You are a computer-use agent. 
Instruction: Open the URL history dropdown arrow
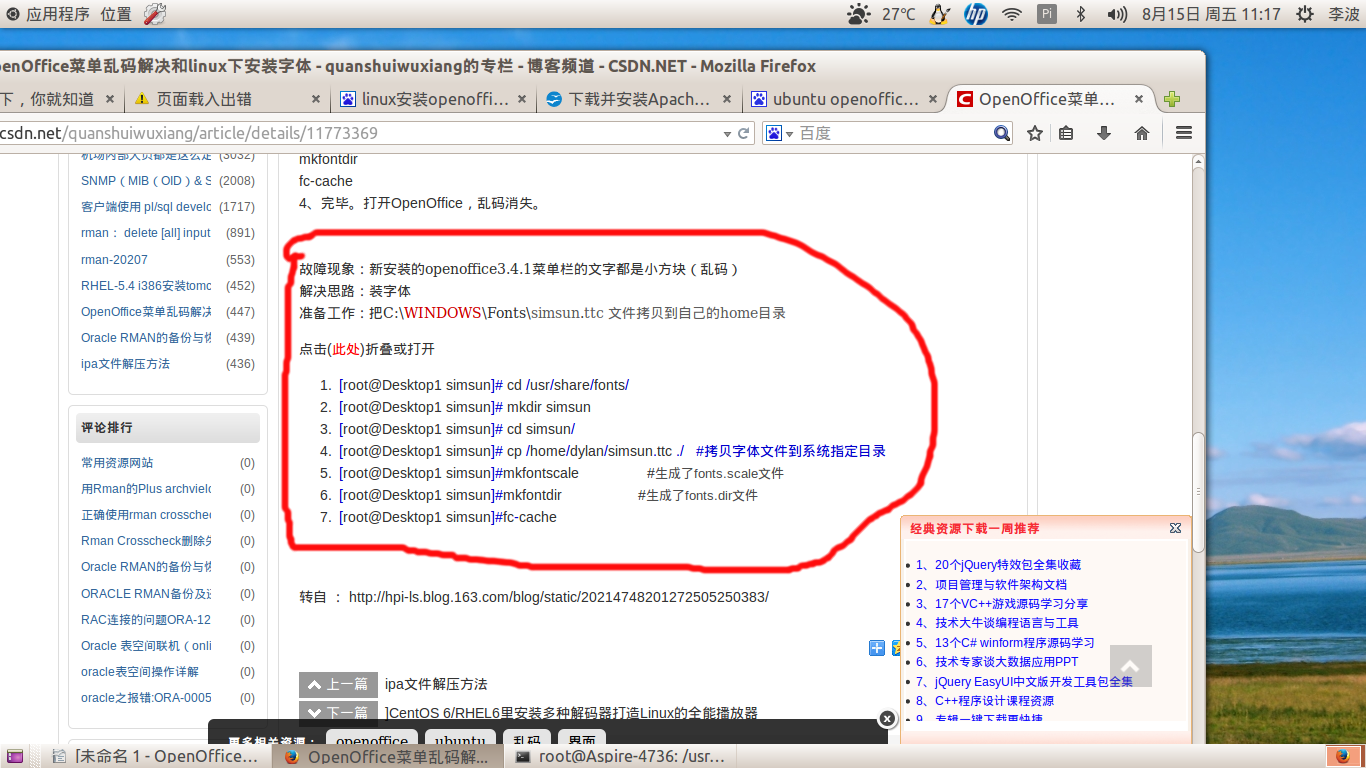(727, 133)
